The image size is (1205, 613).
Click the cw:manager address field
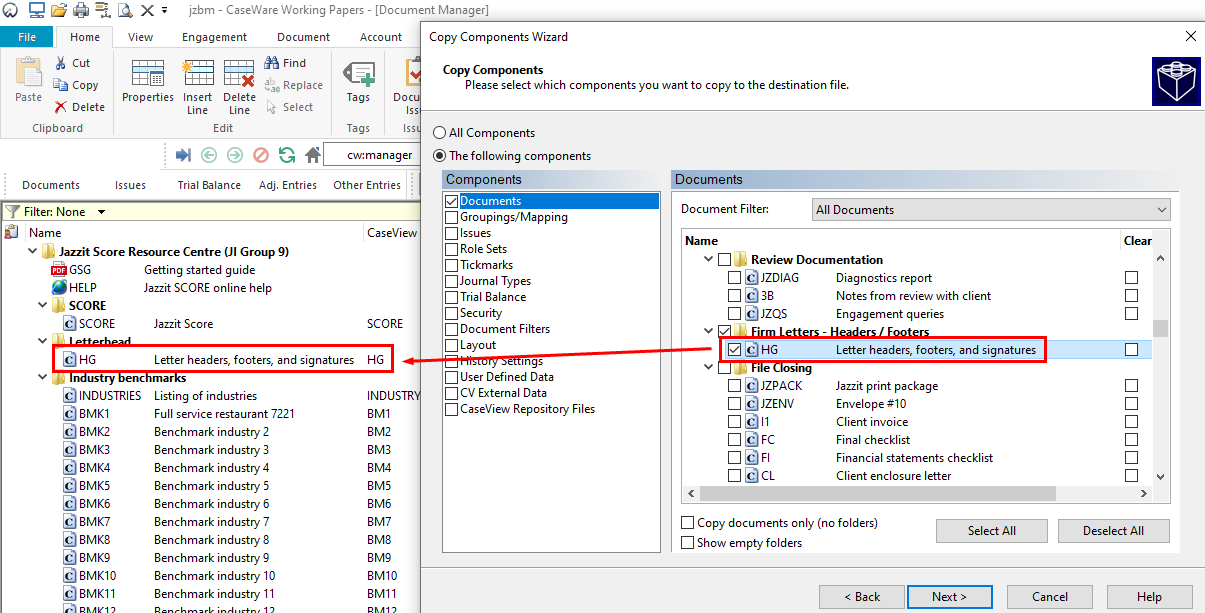[x=373, y=155]
